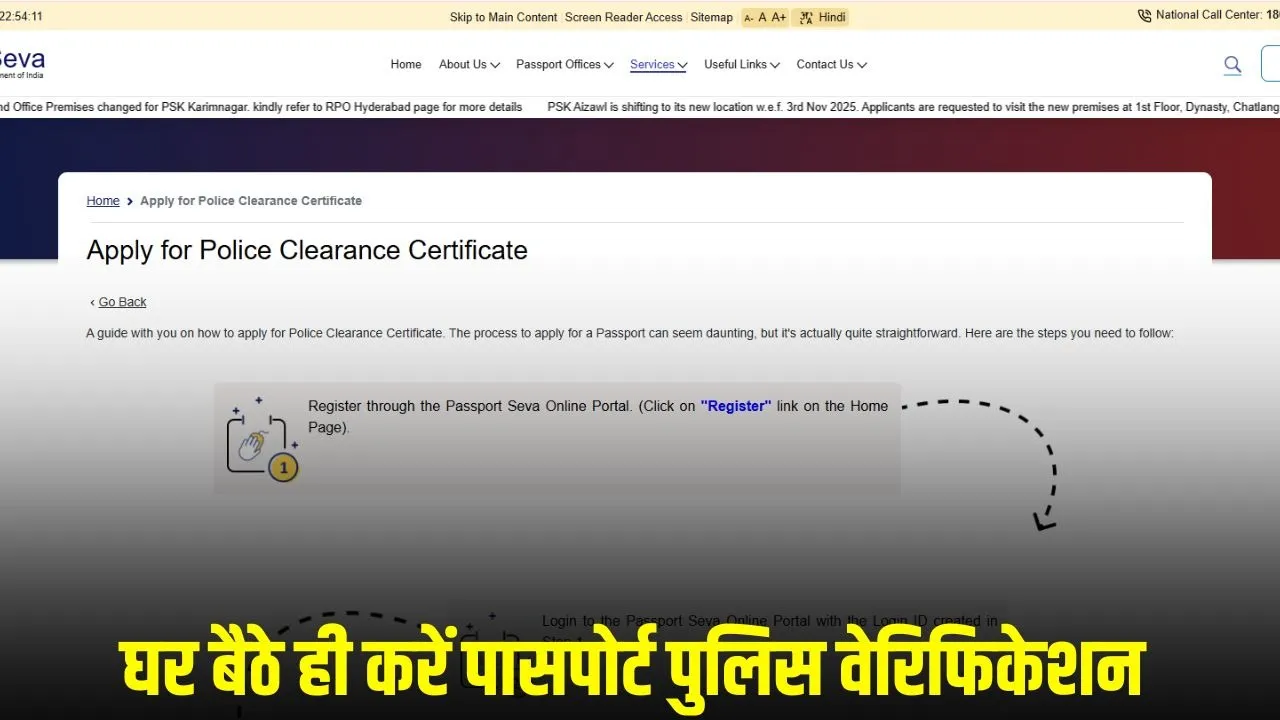This screenshot has height=720, width=1280.
Task: Click Home in the breadcrumb trail
Action: pos(103,200)
